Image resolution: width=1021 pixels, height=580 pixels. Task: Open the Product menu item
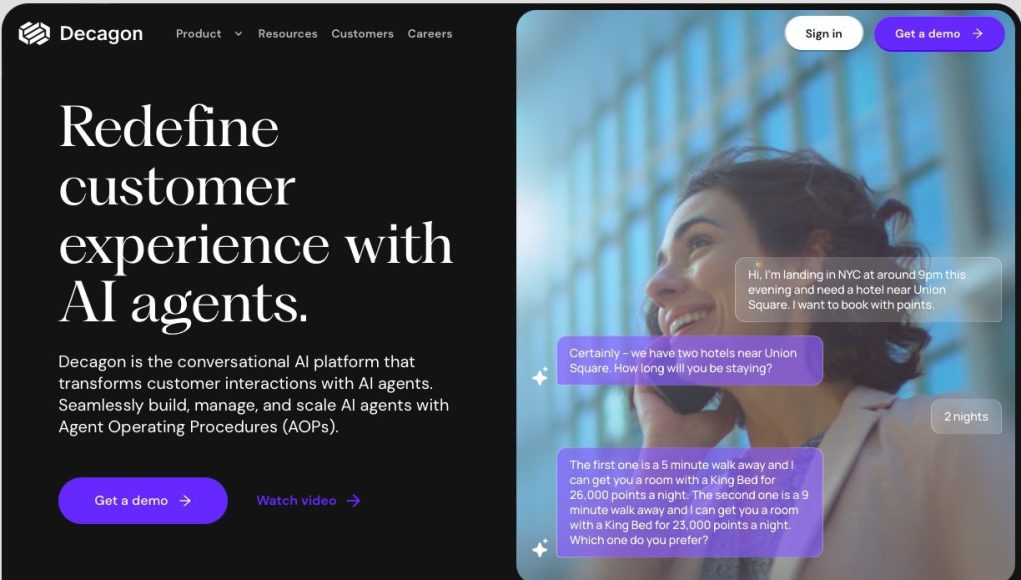(199, 34)
